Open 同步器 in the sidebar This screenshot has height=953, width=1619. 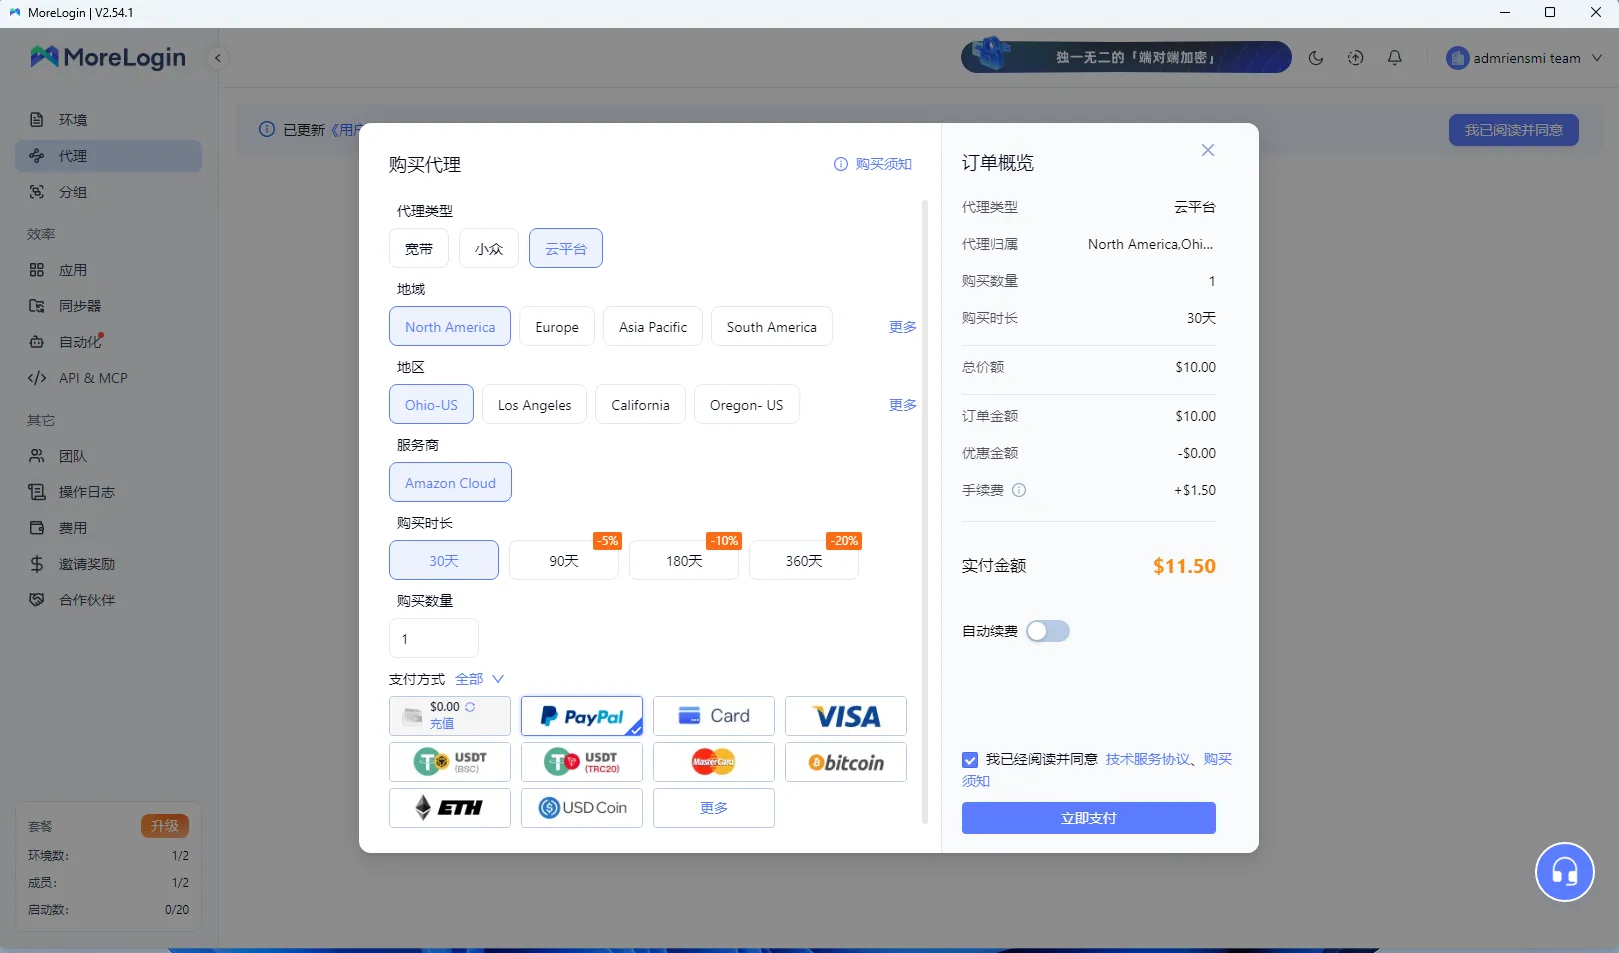coord(108,306)
